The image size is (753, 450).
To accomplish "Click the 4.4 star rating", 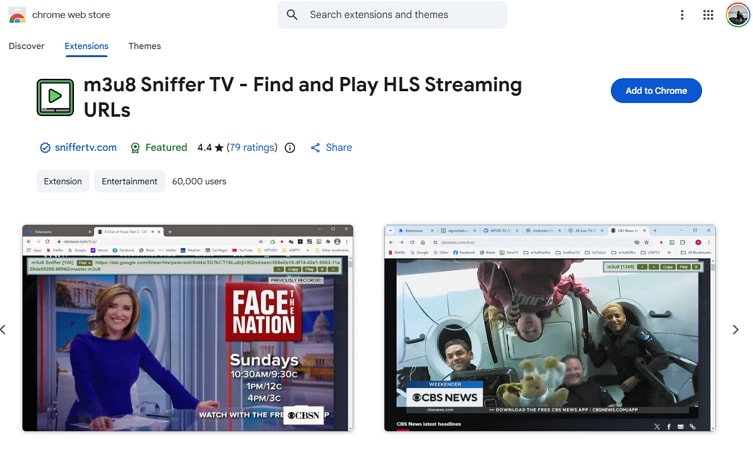I will click(210, 147).
